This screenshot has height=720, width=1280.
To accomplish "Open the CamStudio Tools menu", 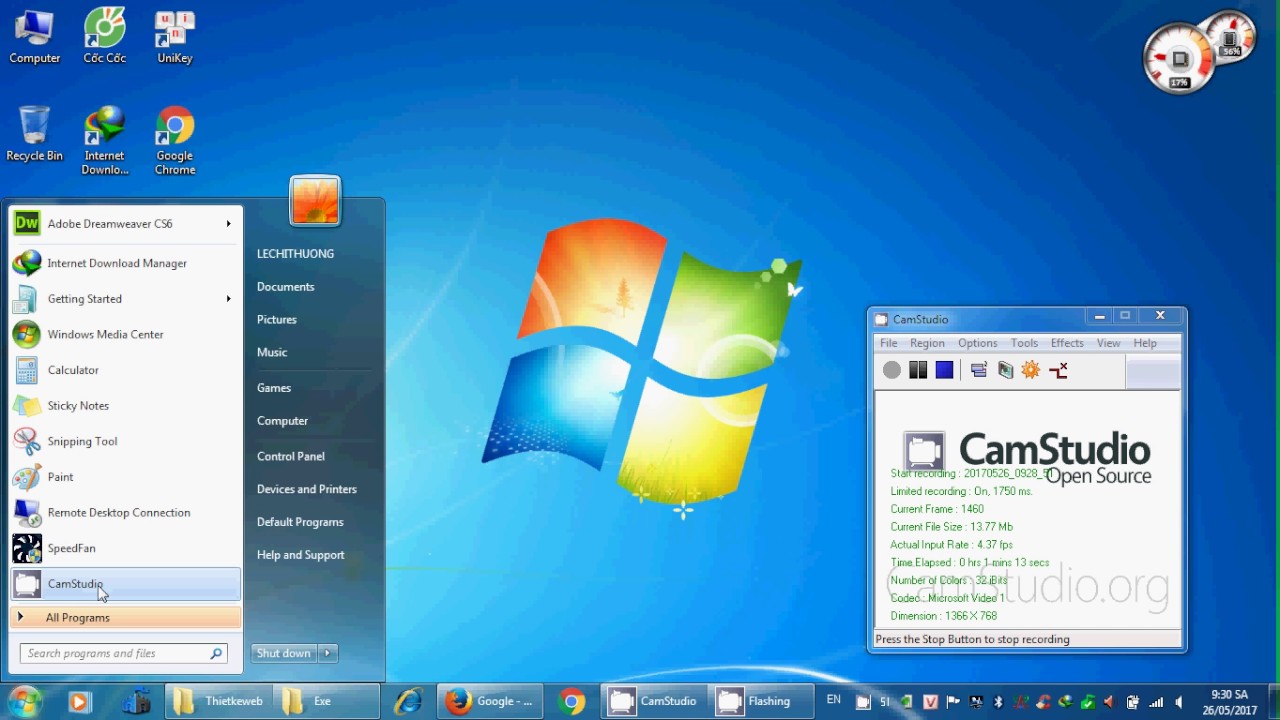I will pos(1024,343).
